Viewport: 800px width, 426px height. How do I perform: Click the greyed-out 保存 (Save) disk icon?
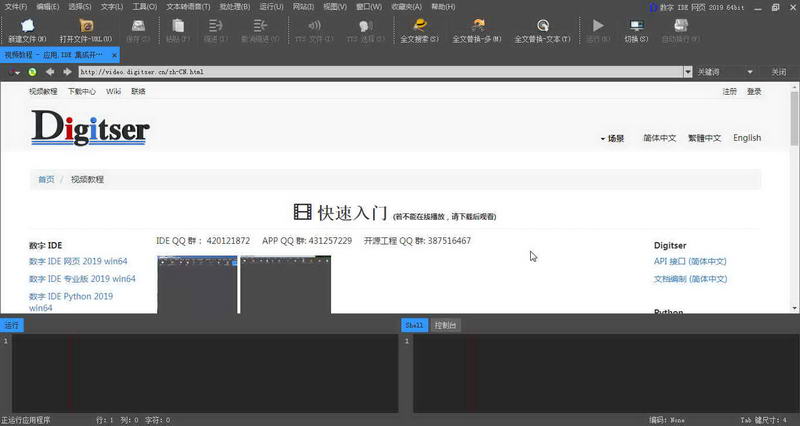tap(138, 25)
